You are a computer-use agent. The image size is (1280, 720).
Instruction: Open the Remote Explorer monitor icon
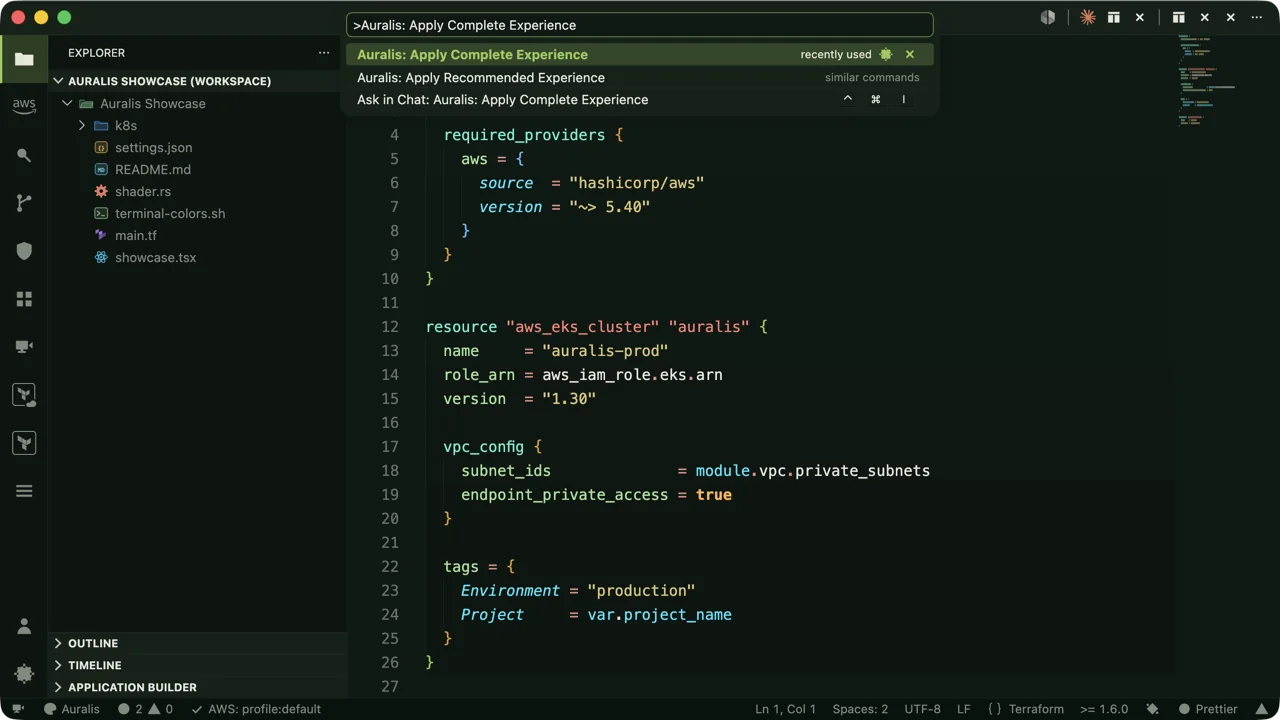(24, 347)
